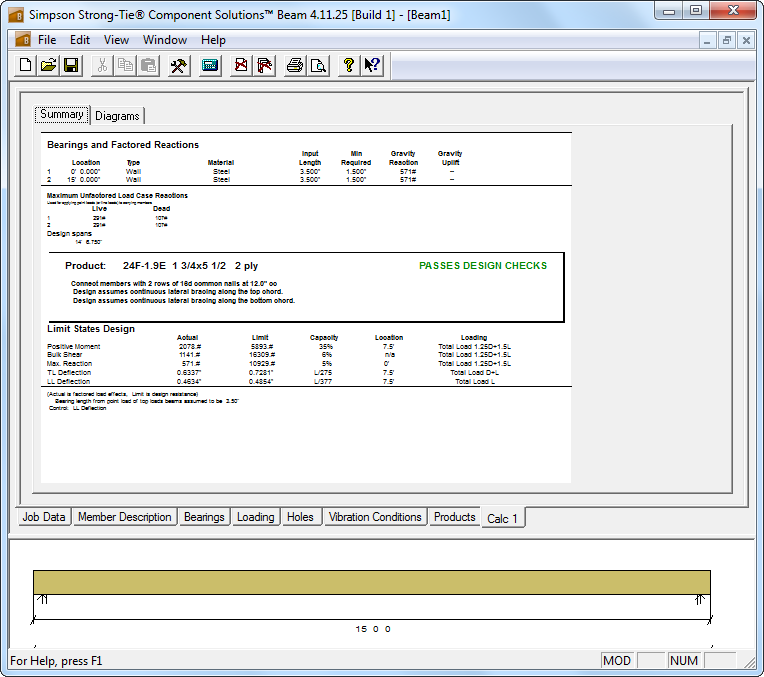Restore the inner Beam1 document window
Image resolution: width=764 pixels, height=677 pixels.
[726, 40]
